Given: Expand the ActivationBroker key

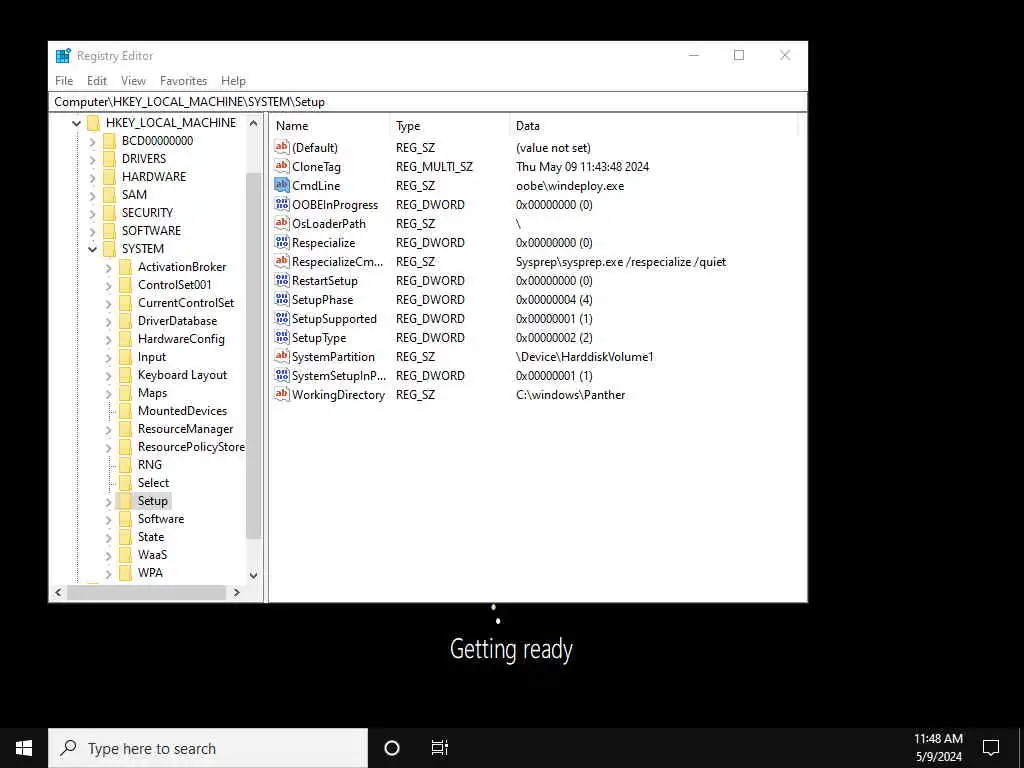Looking at the screenshot, I should 108,267.
